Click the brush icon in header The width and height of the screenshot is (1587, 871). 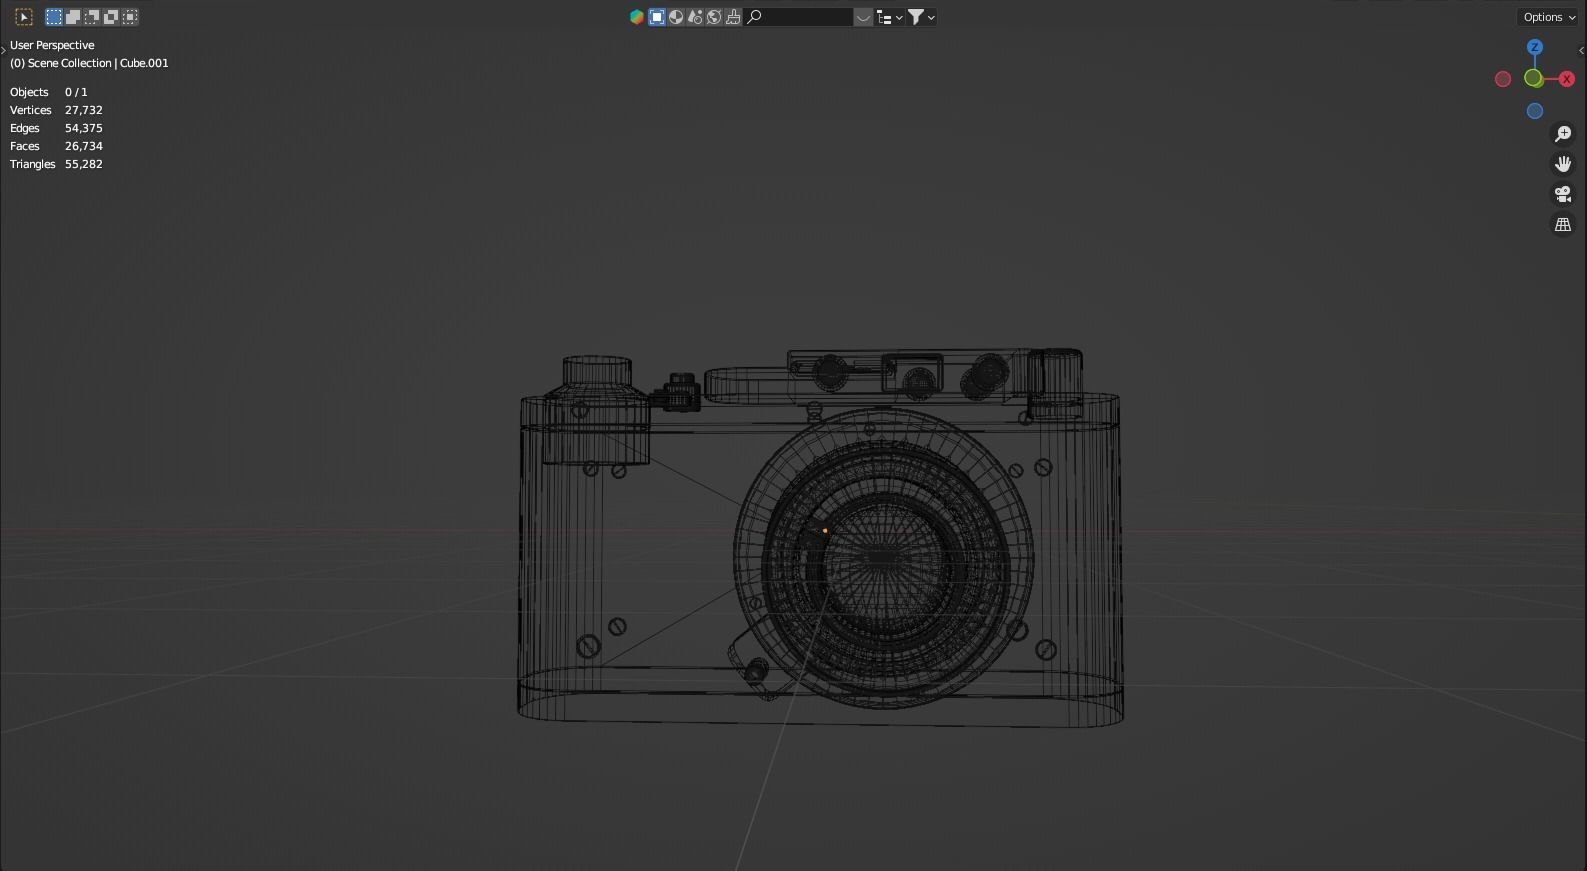(x=733, y=17)
